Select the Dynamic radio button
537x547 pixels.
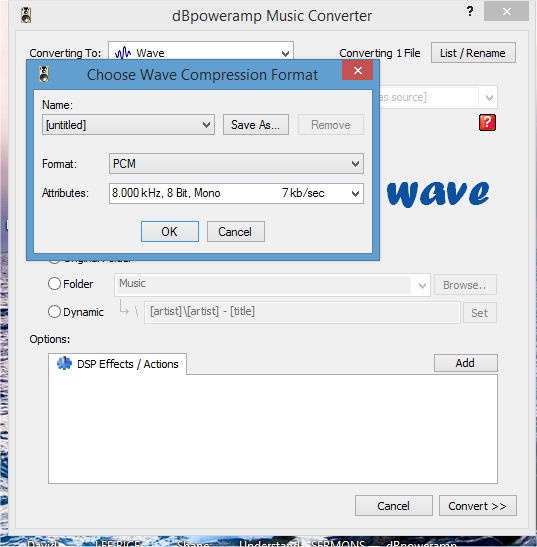click(x=54, y=312)
